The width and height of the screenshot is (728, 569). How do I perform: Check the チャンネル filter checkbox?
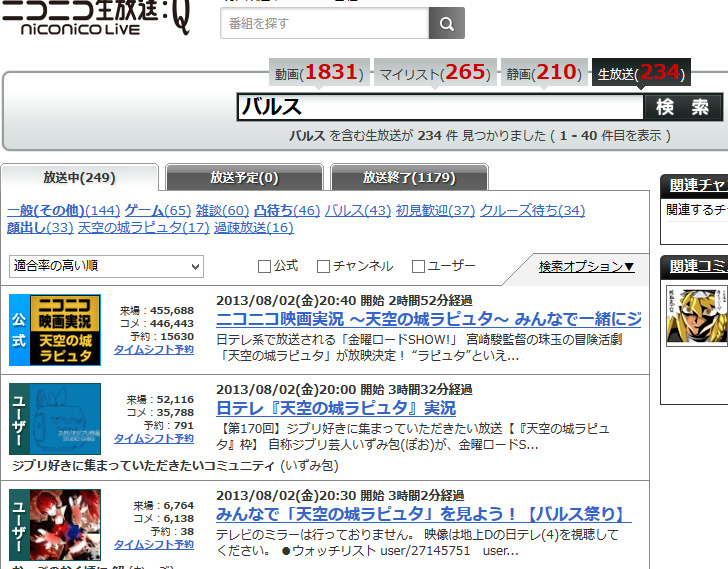[x=323, y=266]
